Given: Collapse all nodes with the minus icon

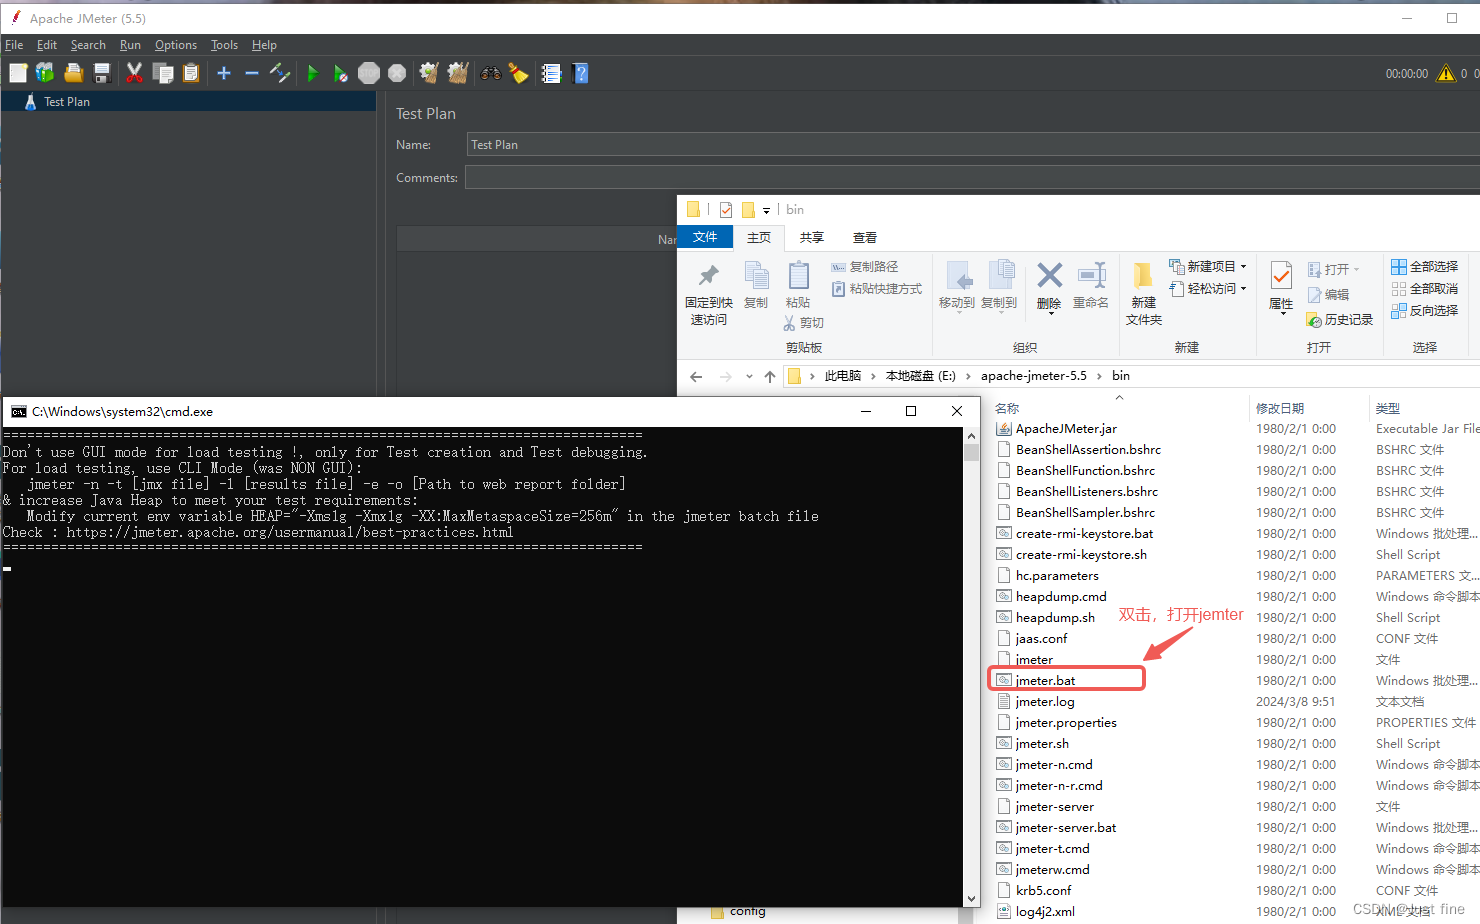Looking at the screenshot, I should pos(252,73).
